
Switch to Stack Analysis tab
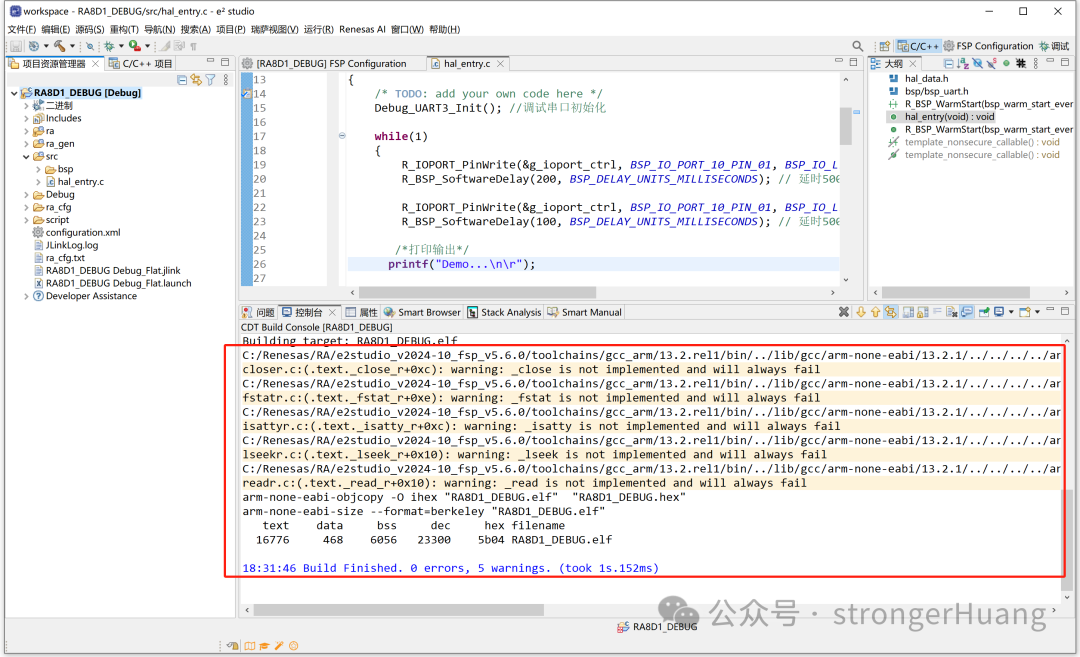(504, 312)
